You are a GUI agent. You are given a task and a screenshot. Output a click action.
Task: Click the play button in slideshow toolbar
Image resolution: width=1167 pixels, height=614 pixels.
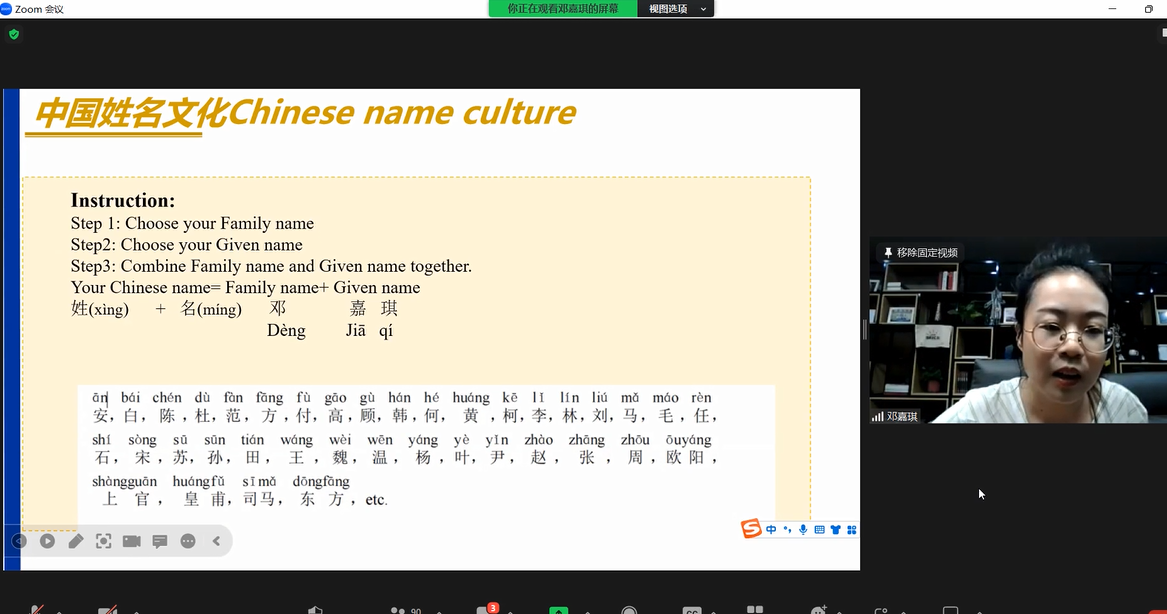[47, 541]
